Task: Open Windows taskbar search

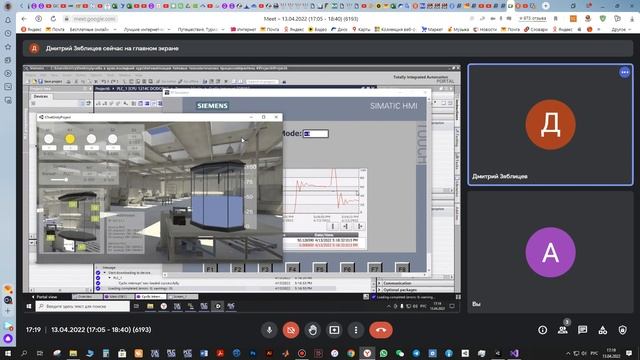Action: click(x=24, y=353)
